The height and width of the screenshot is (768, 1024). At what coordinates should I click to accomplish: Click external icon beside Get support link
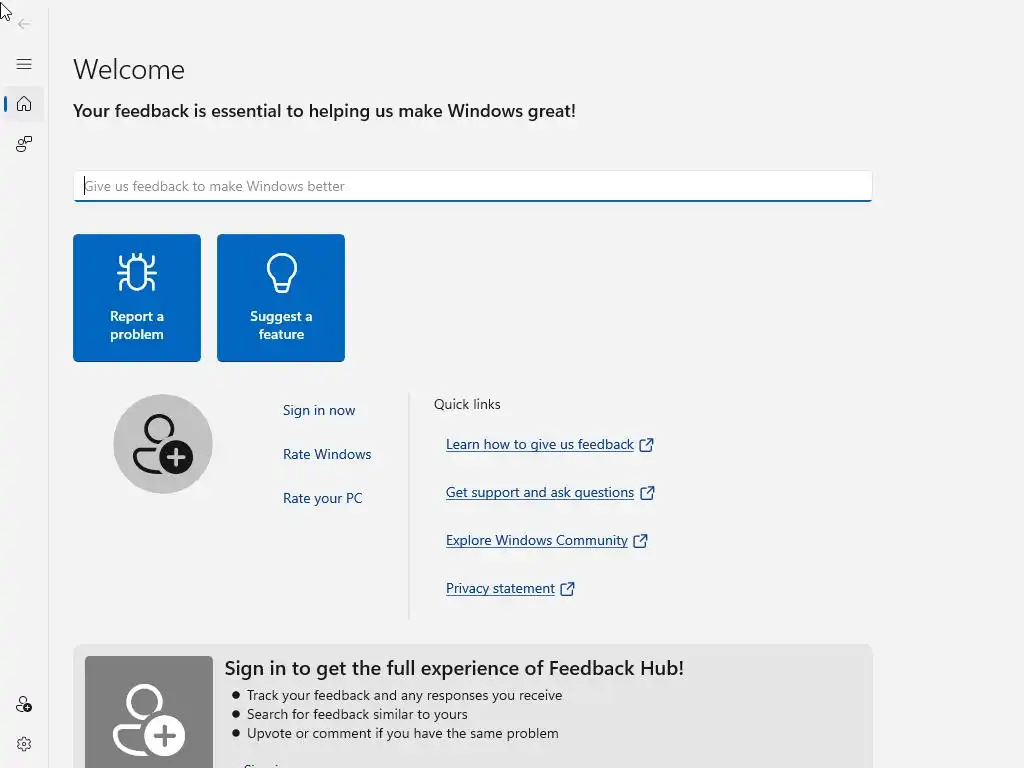click(647, 492)
